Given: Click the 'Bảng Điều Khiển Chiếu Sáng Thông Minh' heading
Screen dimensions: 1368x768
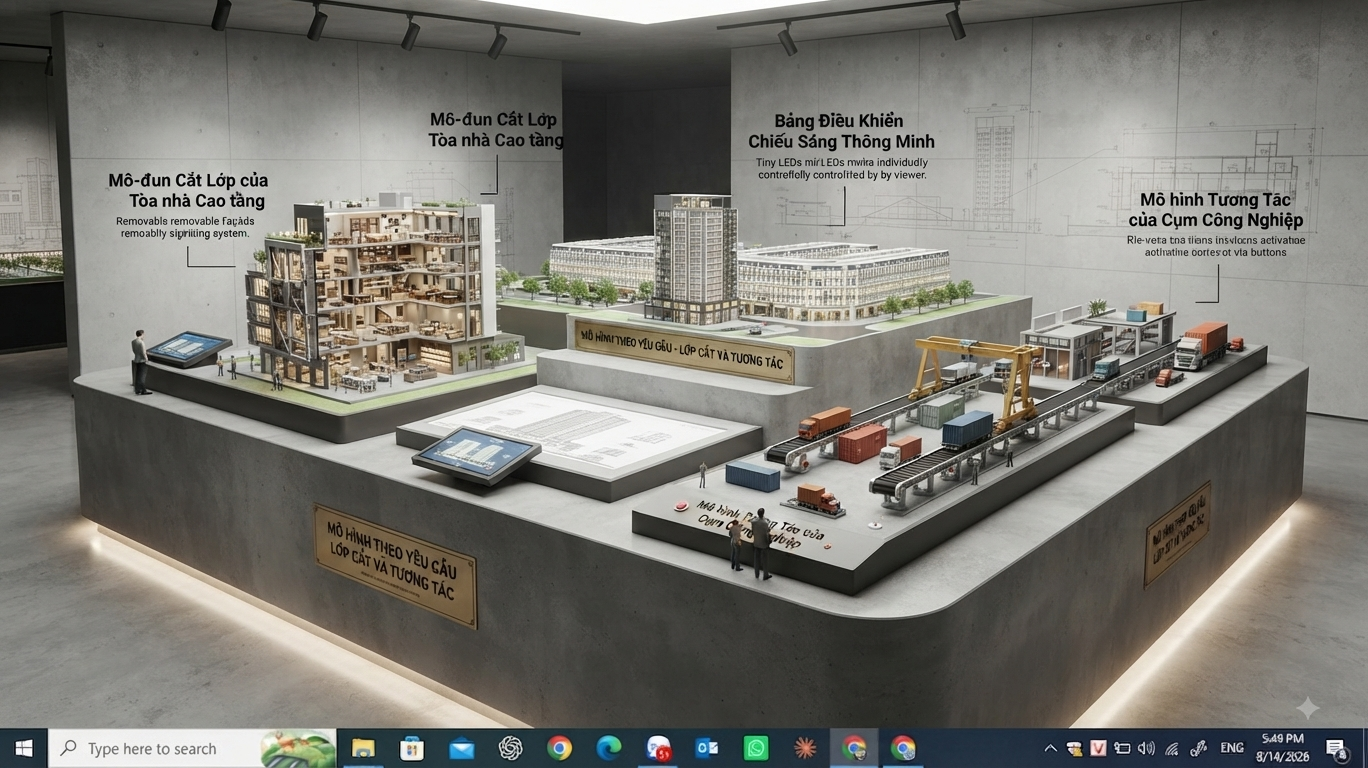Looking at the screenshot, I should 841,131.
